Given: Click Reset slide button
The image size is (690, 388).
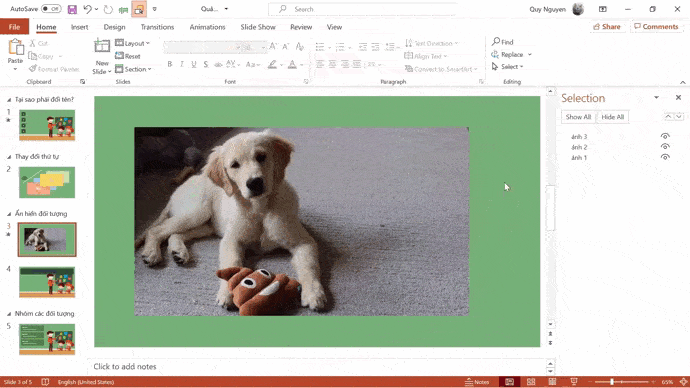Looking at the screenshot, I should (128, 56).
